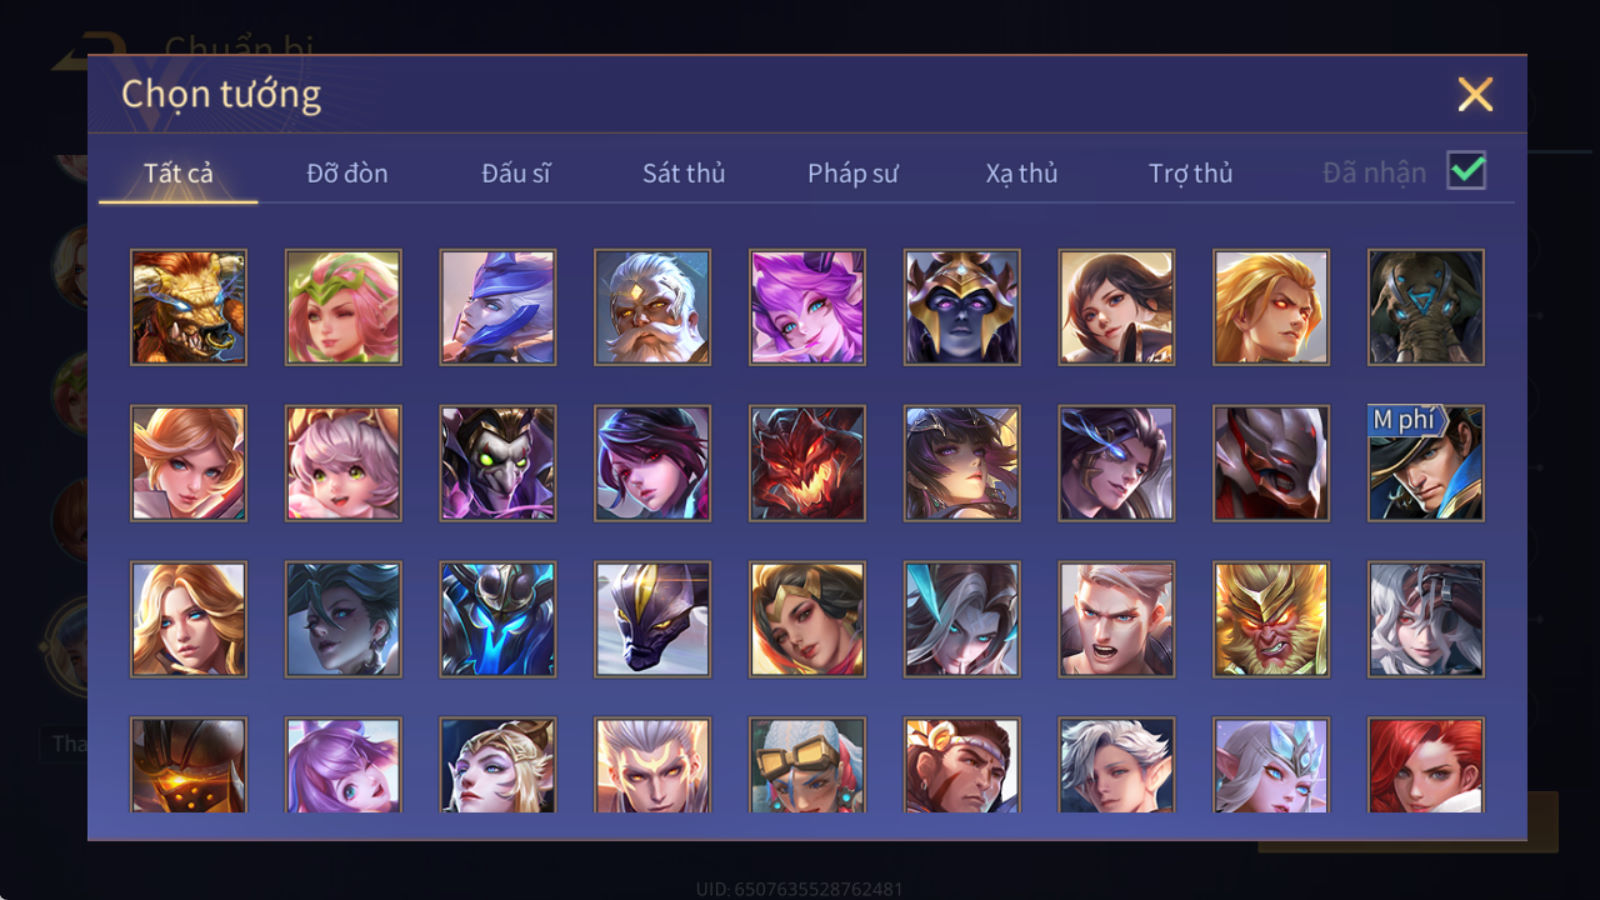Viewport: 1600px width, 900px height.
Task: Pick the white-bearded old man hero
Action: pos(652,307)
